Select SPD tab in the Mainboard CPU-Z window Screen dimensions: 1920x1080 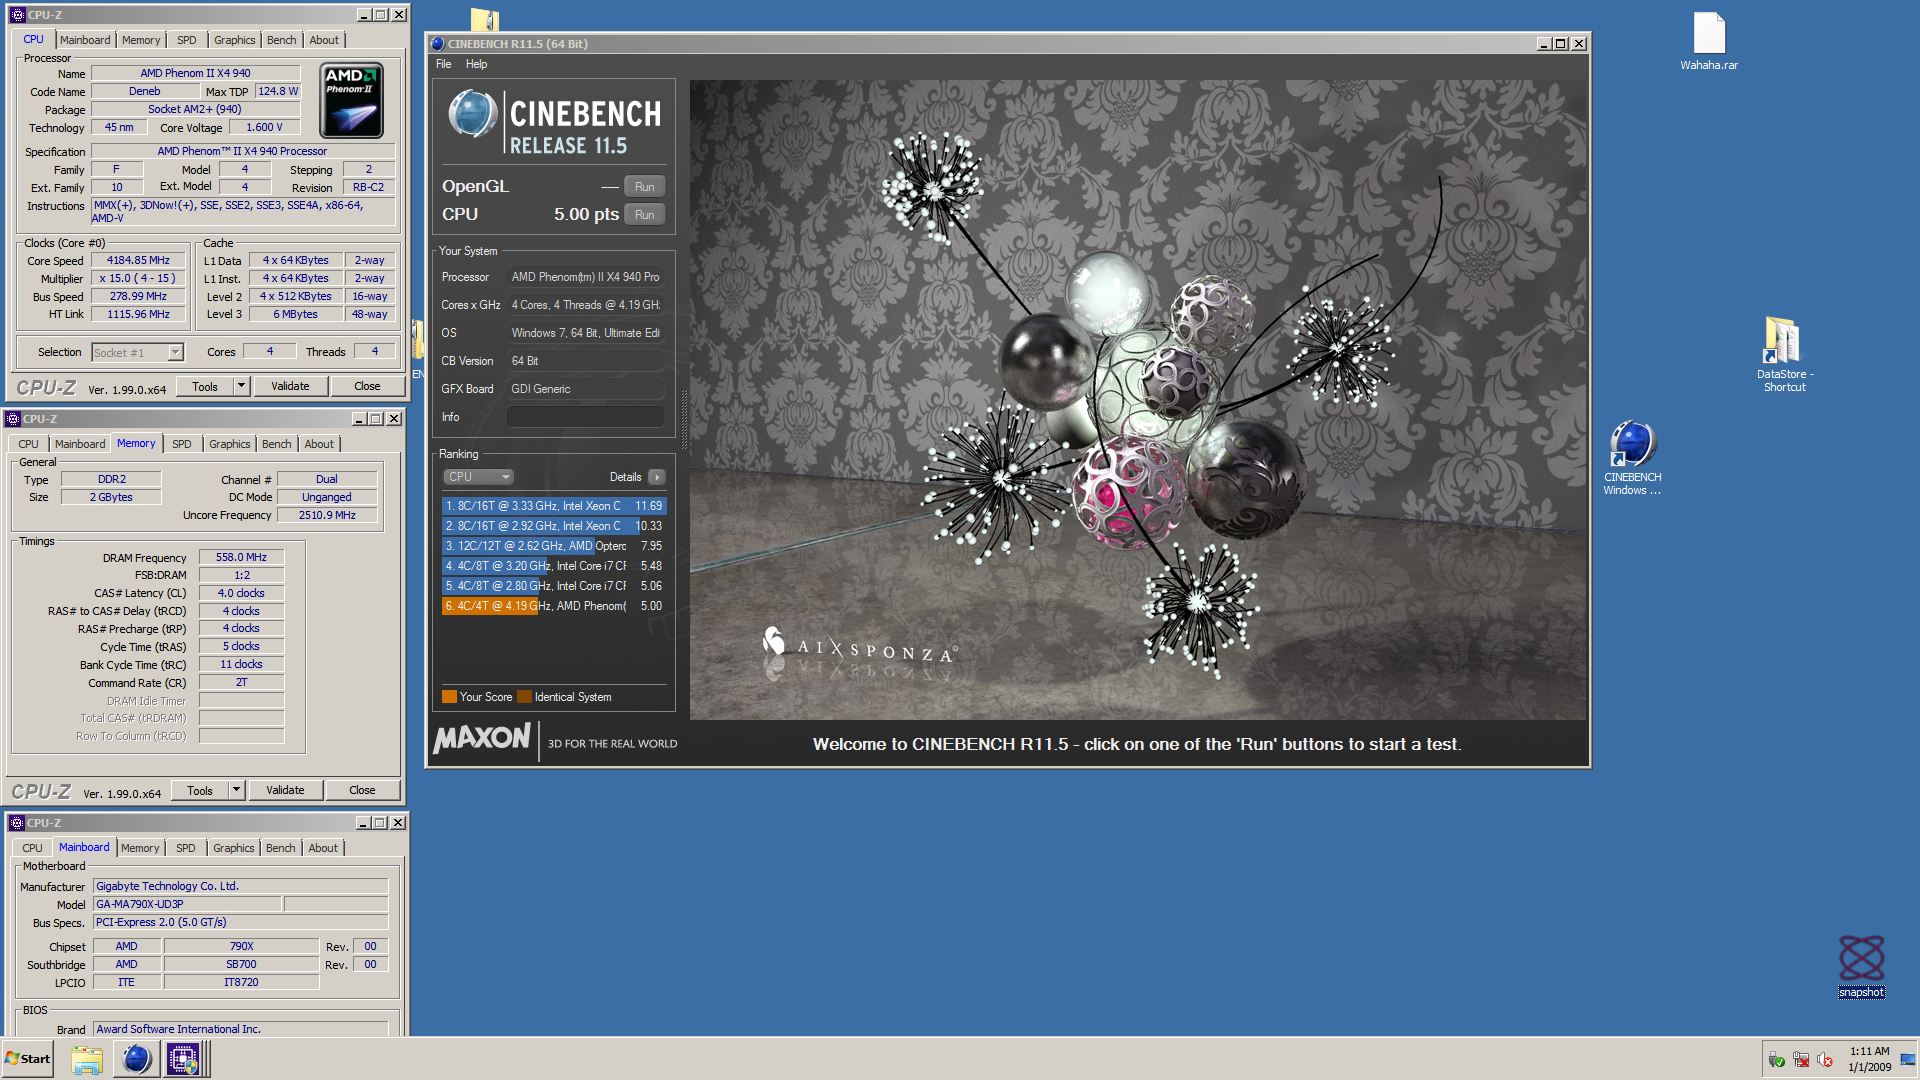click(186, 848)
